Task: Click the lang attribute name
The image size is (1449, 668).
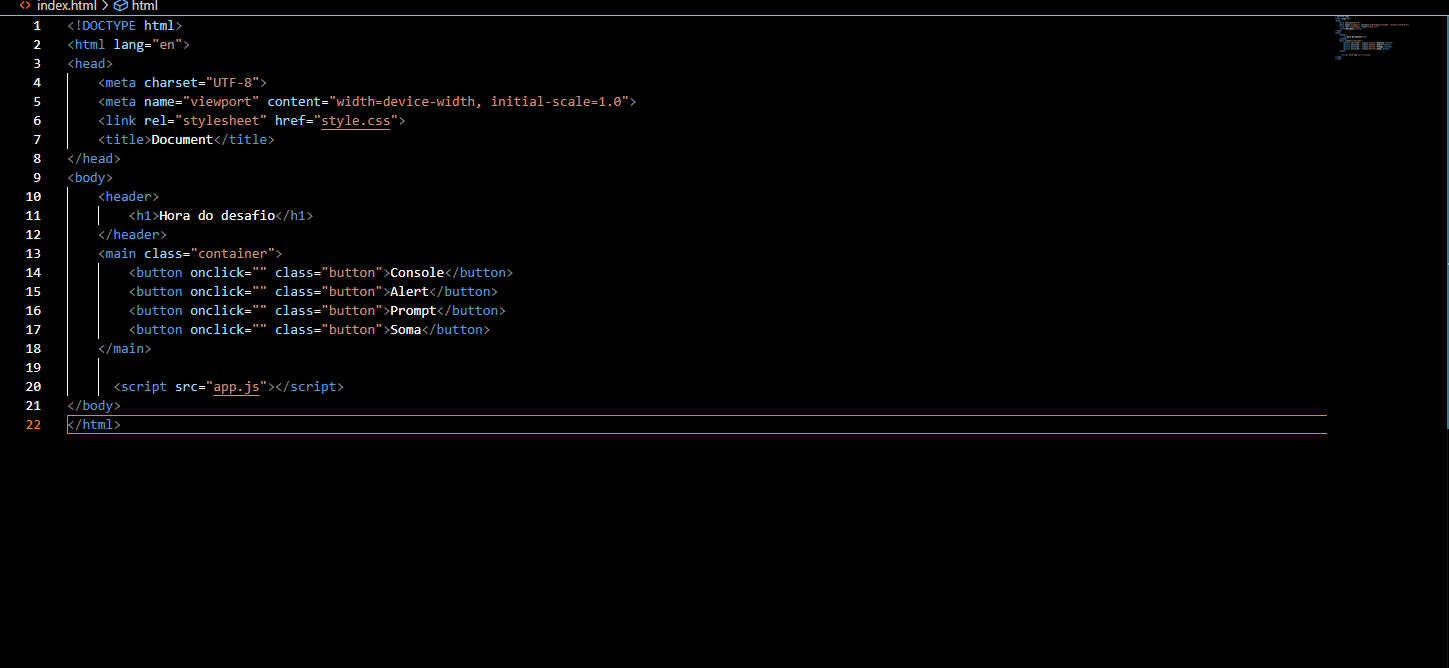Action: (x=129, y=45)
